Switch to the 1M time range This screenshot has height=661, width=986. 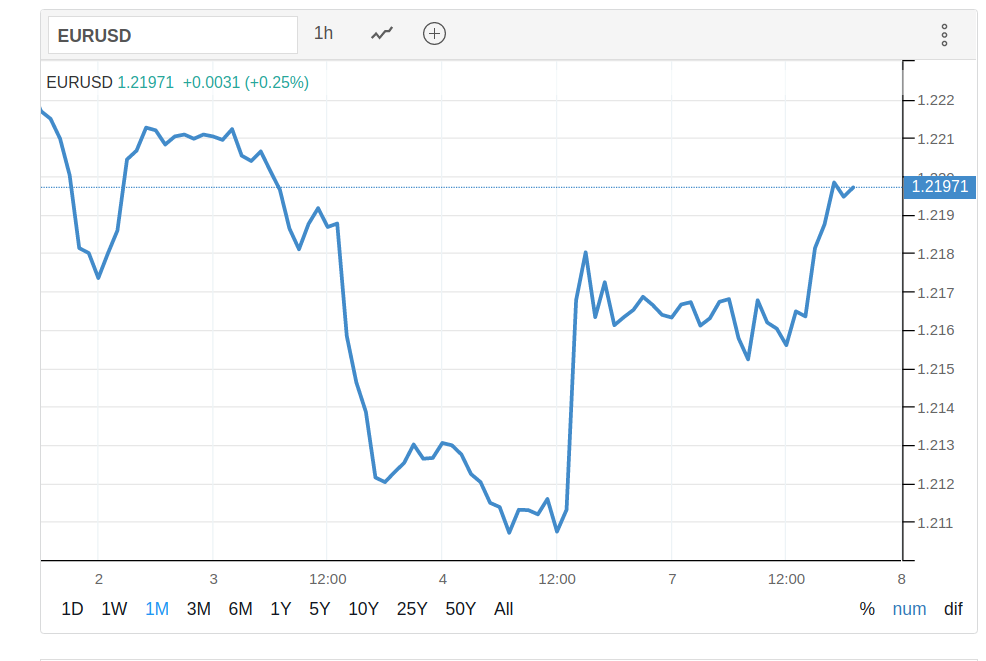click(x=157, y=609)
